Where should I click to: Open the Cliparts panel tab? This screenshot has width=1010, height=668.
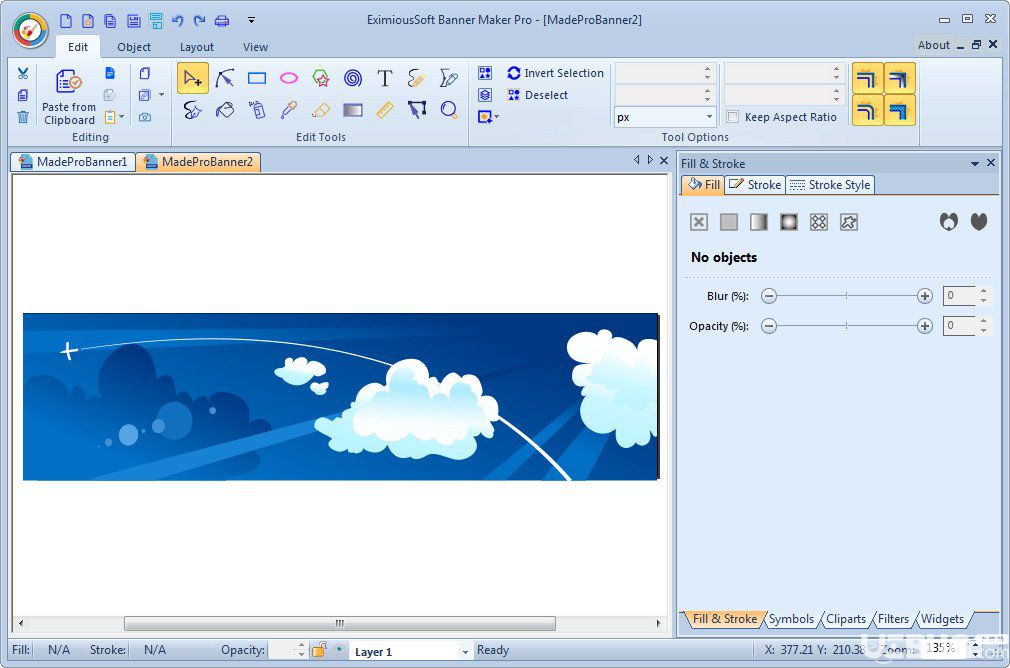pos(846,619)
